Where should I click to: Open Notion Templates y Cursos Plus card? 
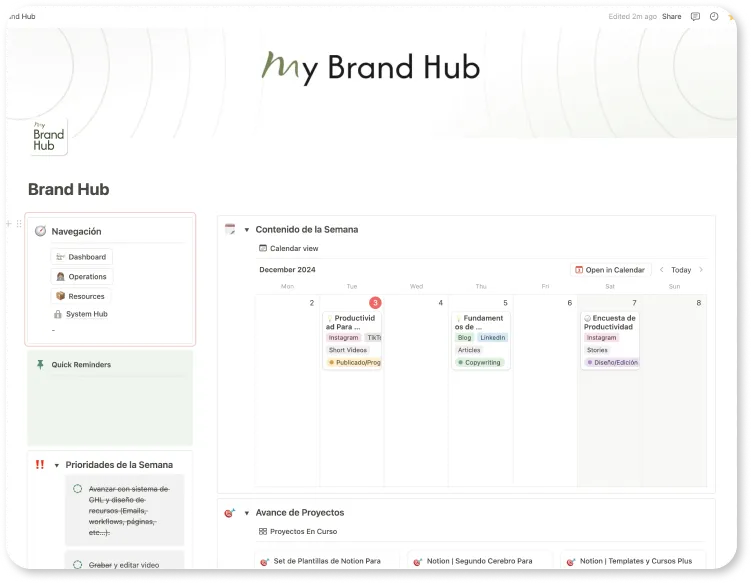pos(633,560)
